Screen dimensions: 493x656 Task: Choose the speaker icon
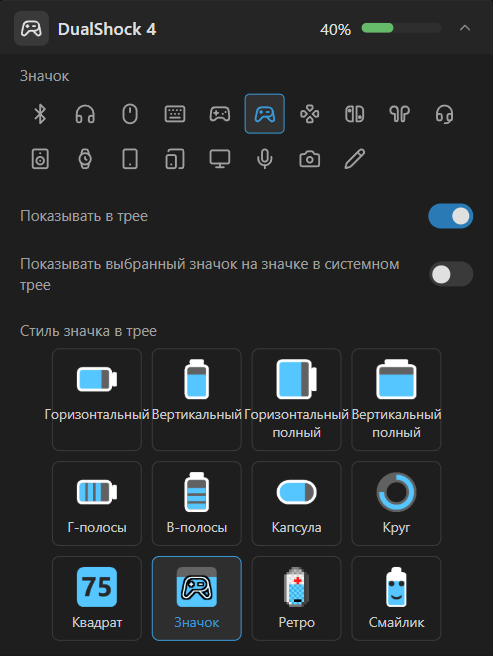click(40, 159)
